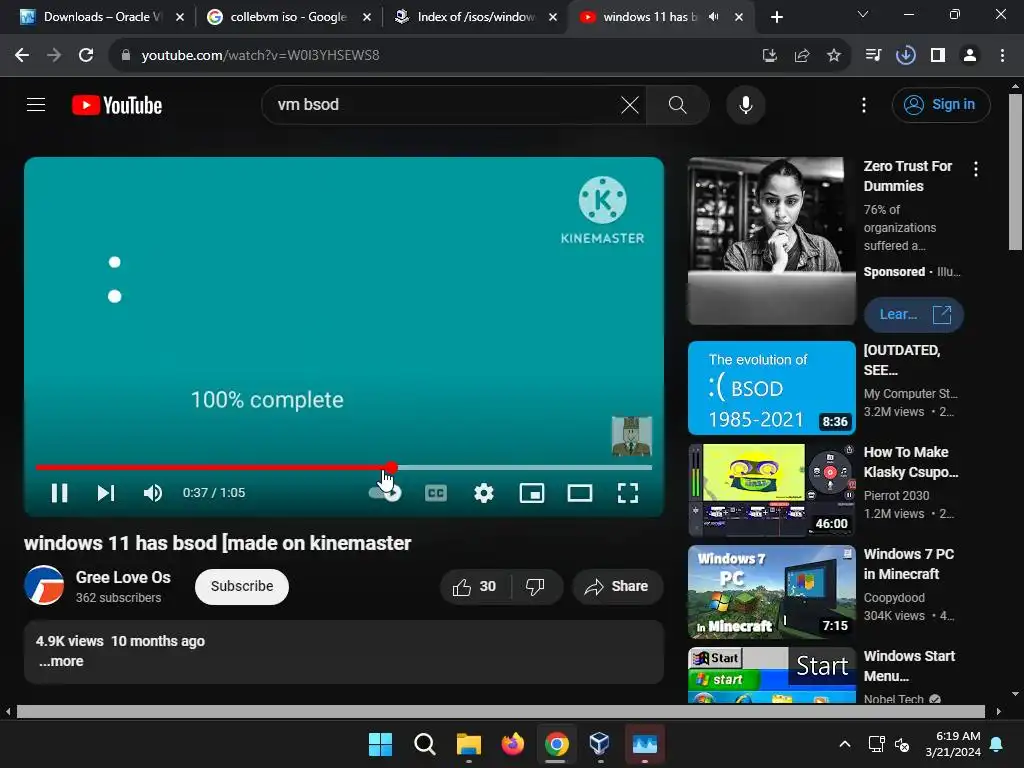Viewport: 1024px width, 768px height.
Task: Search with voice microphone button
Action: coord(746,104)
